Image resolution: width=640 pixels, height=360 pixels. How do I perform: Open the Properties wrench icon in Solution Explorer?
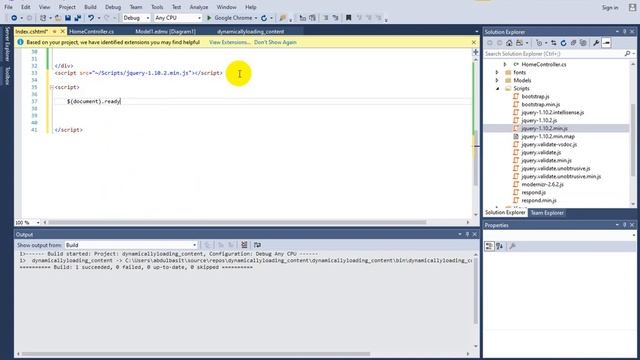[596, 43]
